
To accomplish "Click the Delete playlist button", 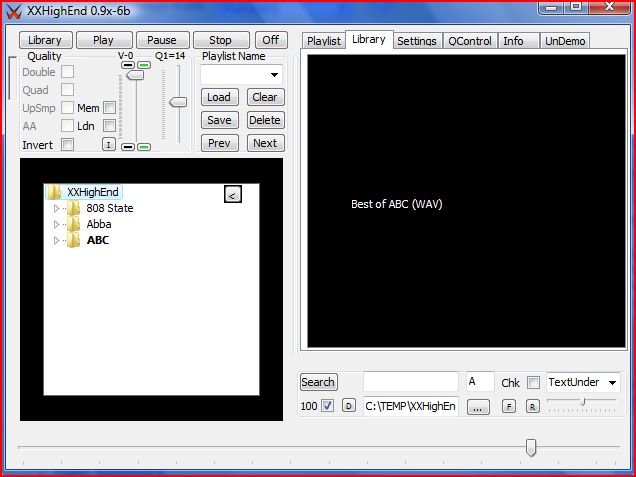I will [265, 120].
